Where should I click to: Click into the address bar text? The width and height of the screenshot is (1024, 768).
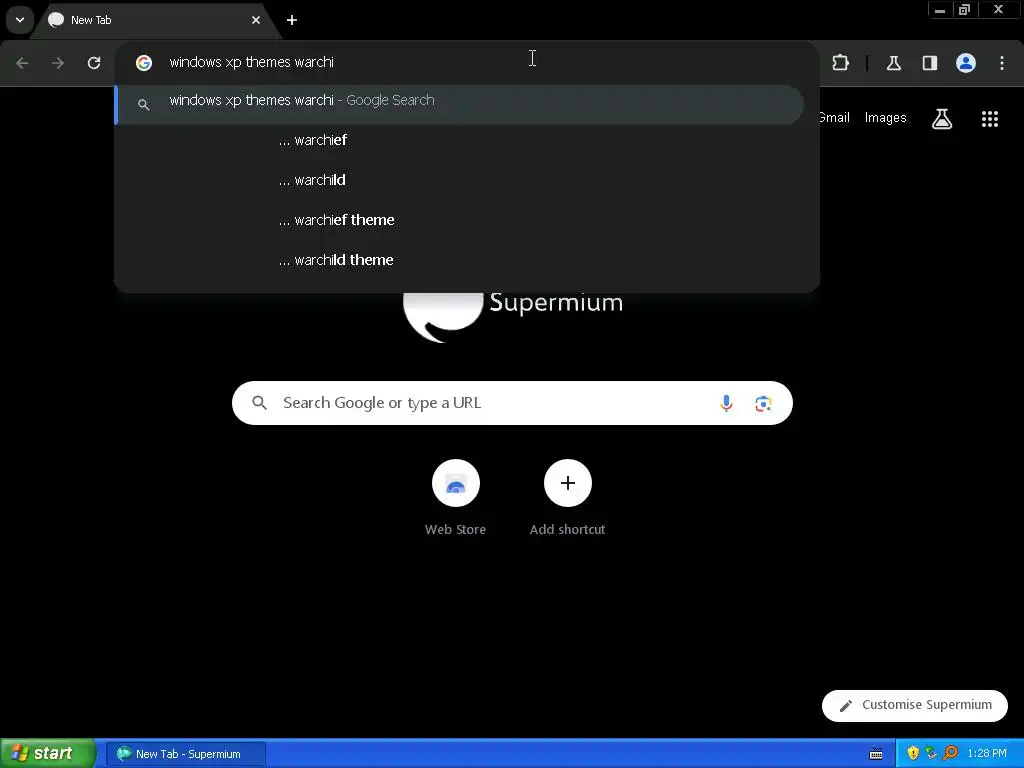coord(251,62)
